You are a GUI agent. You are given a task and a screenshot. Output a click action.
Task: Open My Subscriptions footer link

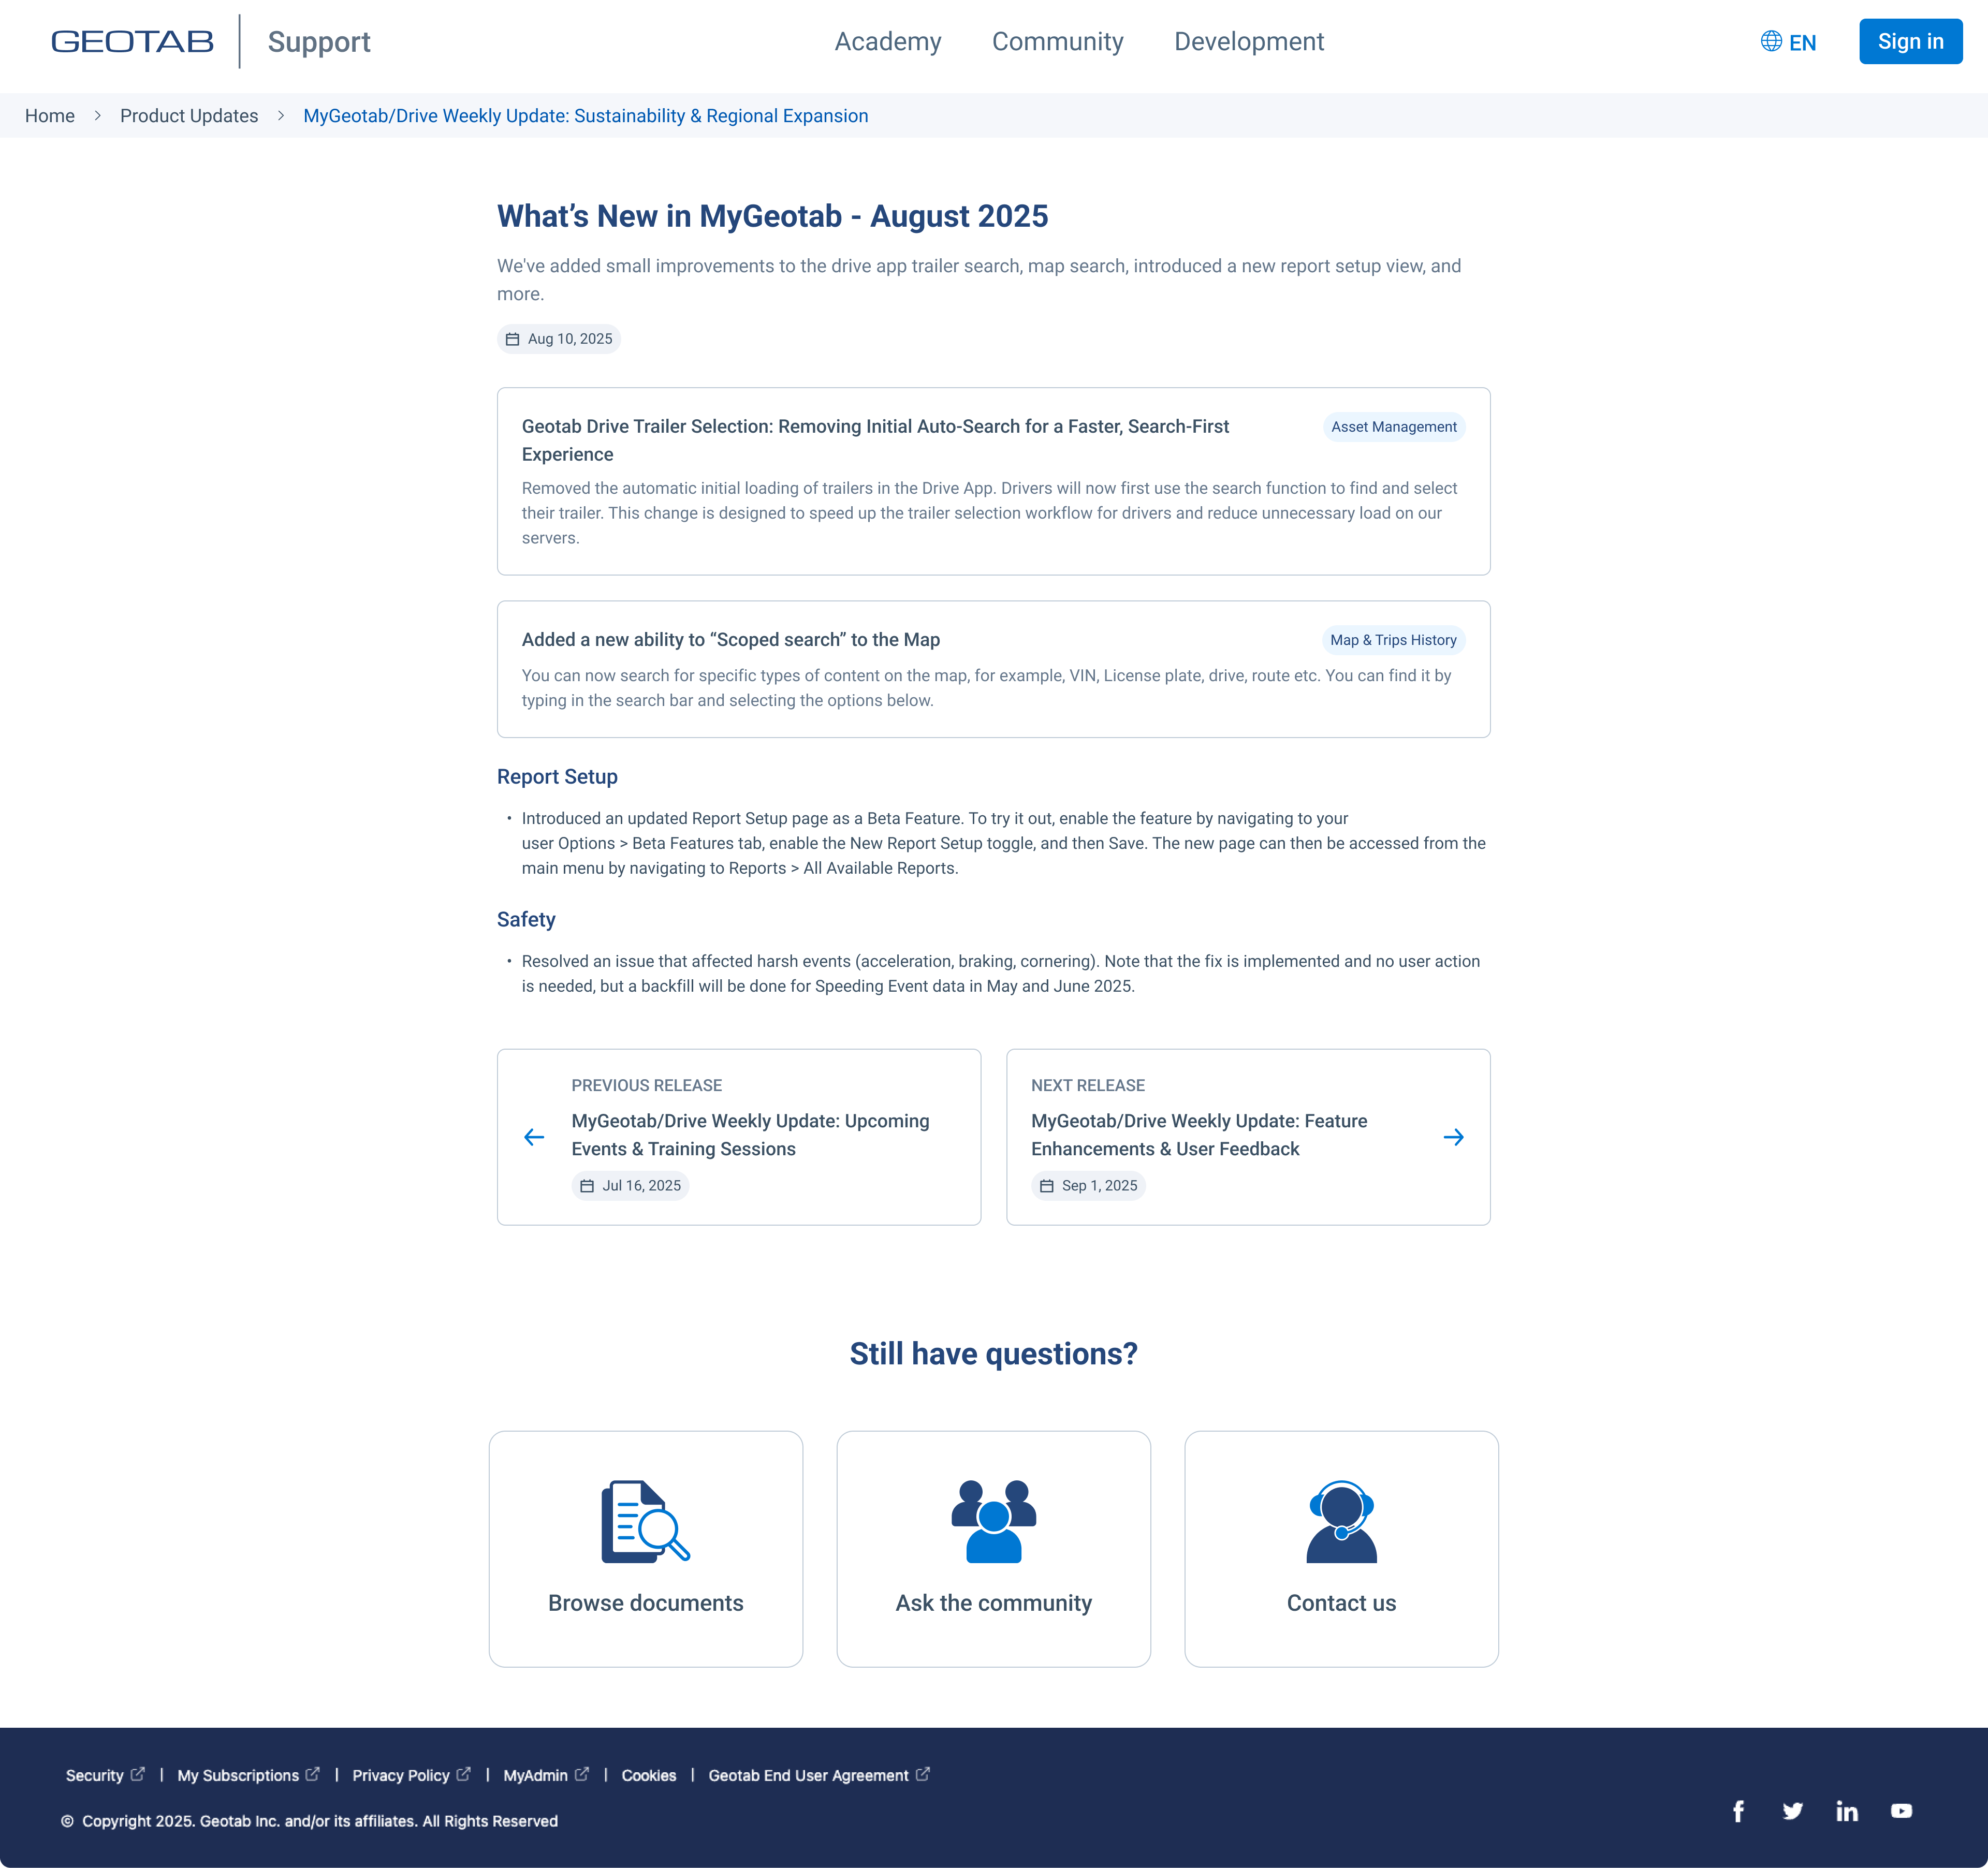[238, 1775]
